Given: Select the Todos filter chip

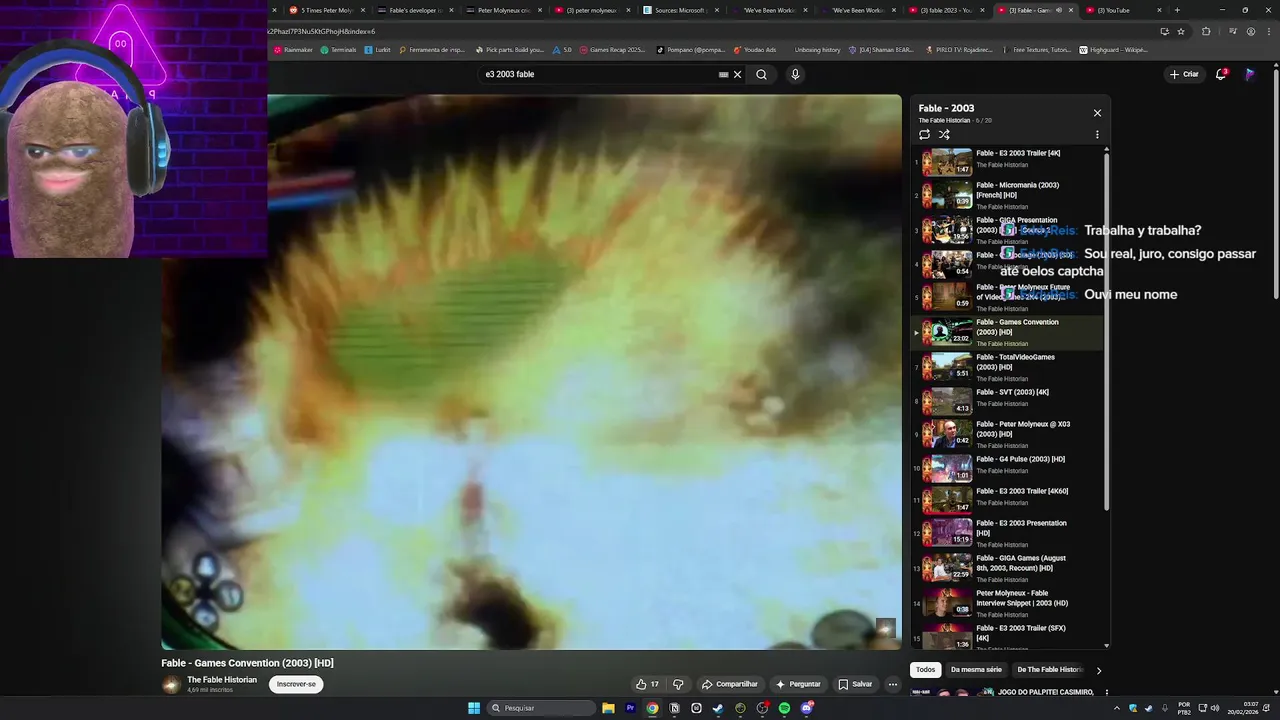Looking at the screenshot, I should (926, 670).
